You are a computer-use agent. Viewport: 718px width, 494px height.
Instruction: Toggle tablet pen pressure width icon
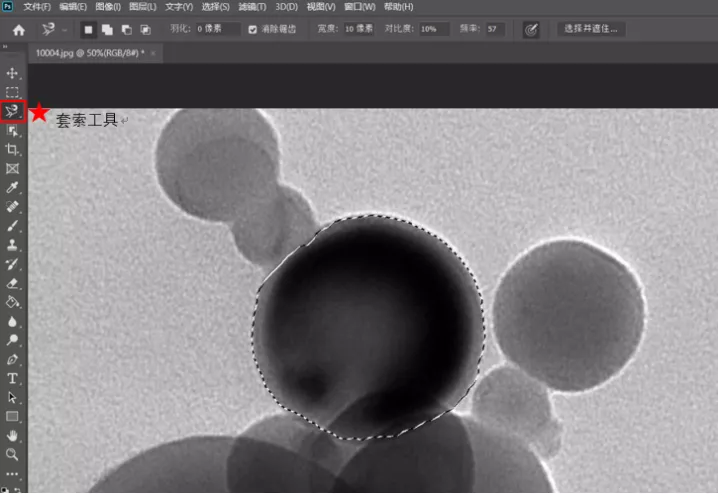pos(531,30)
